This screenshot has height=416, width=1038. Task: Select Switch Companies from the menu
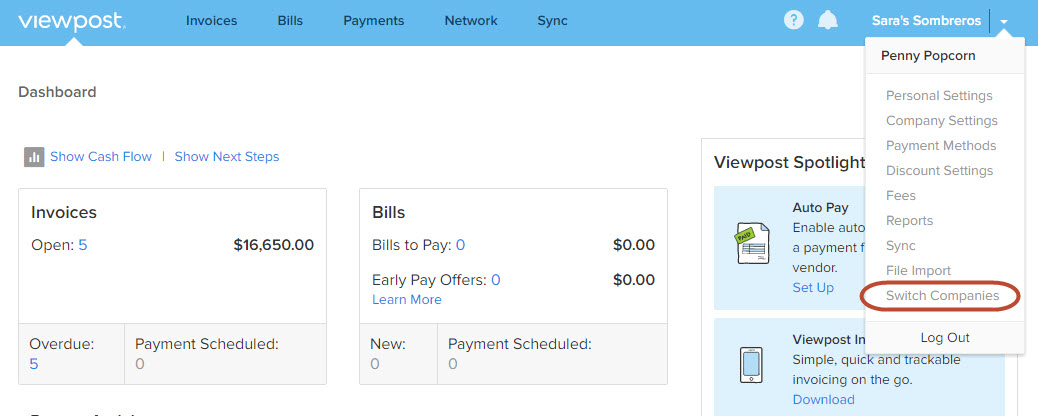coord(943,296)
